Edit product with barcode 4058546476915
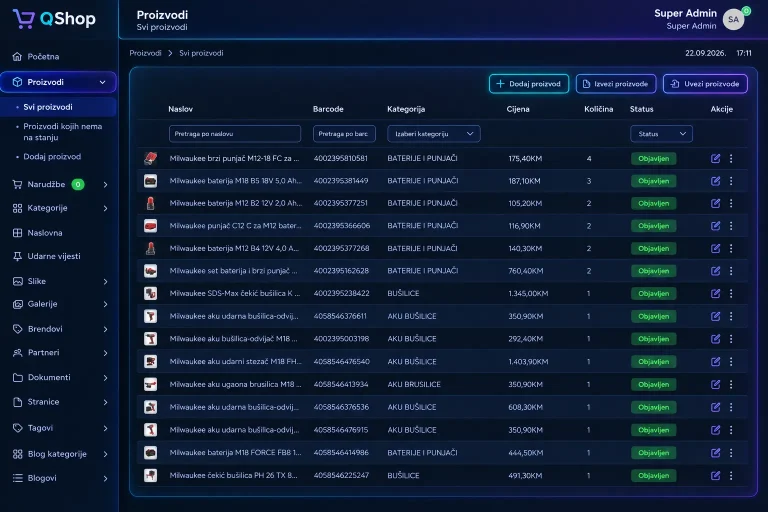This screenshot has width=768, height=512. point(715,430)
